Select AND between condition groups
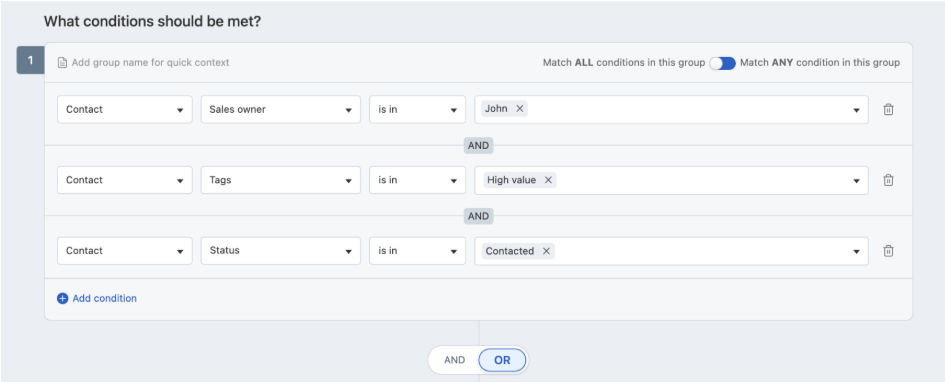This screenshot has width=945, height=382. click(454, 360)
